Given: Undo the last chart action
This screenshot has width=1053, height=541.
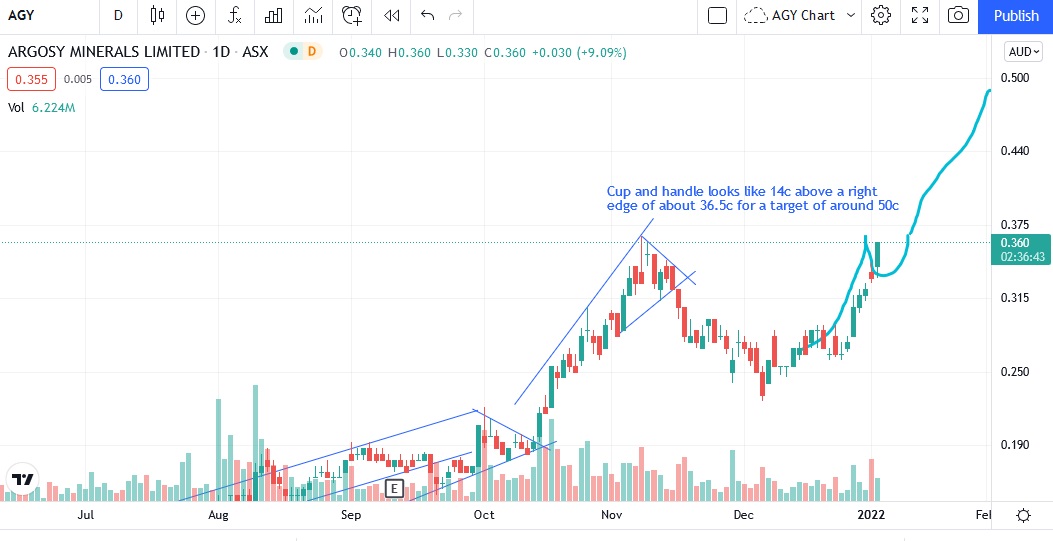Looking at the screenshot, I should pos(427,15).
